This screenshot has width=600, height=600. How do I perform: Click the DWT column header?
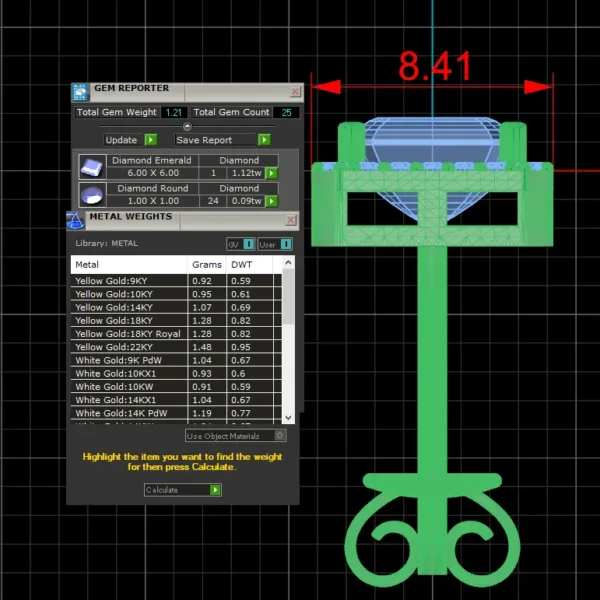click(249, 264)
